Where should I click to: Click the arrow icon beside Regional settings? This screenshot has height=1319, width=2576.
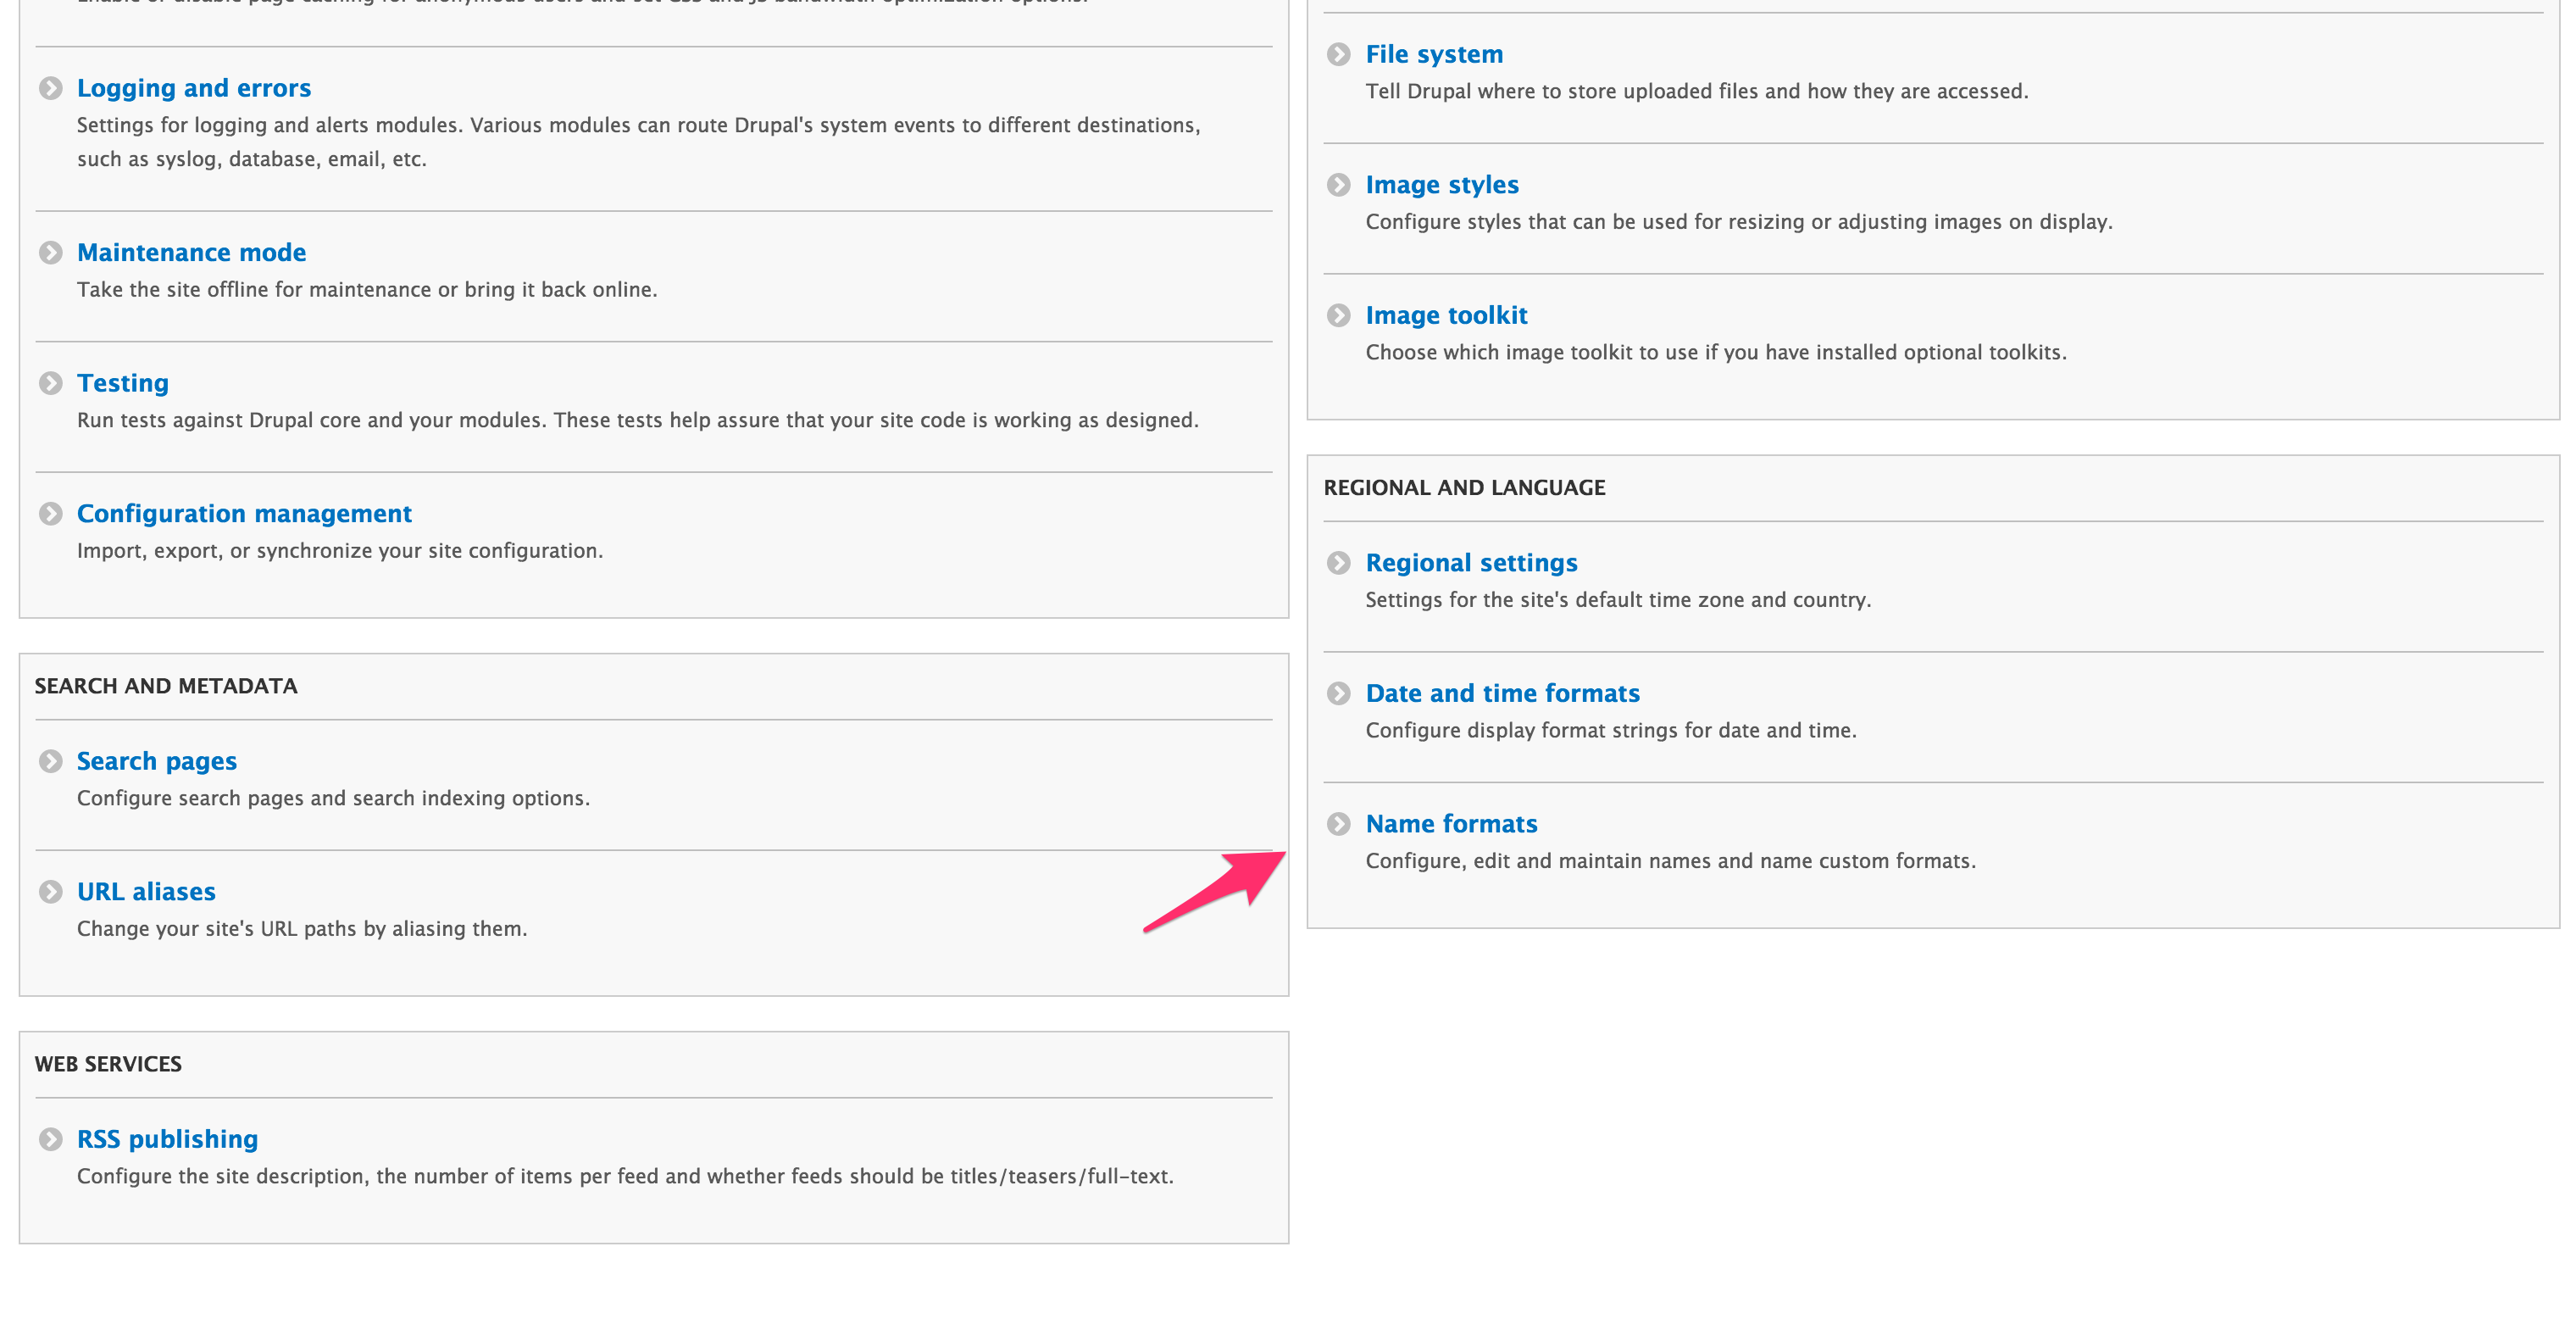pyautogui.click(x=1338, y=563)
